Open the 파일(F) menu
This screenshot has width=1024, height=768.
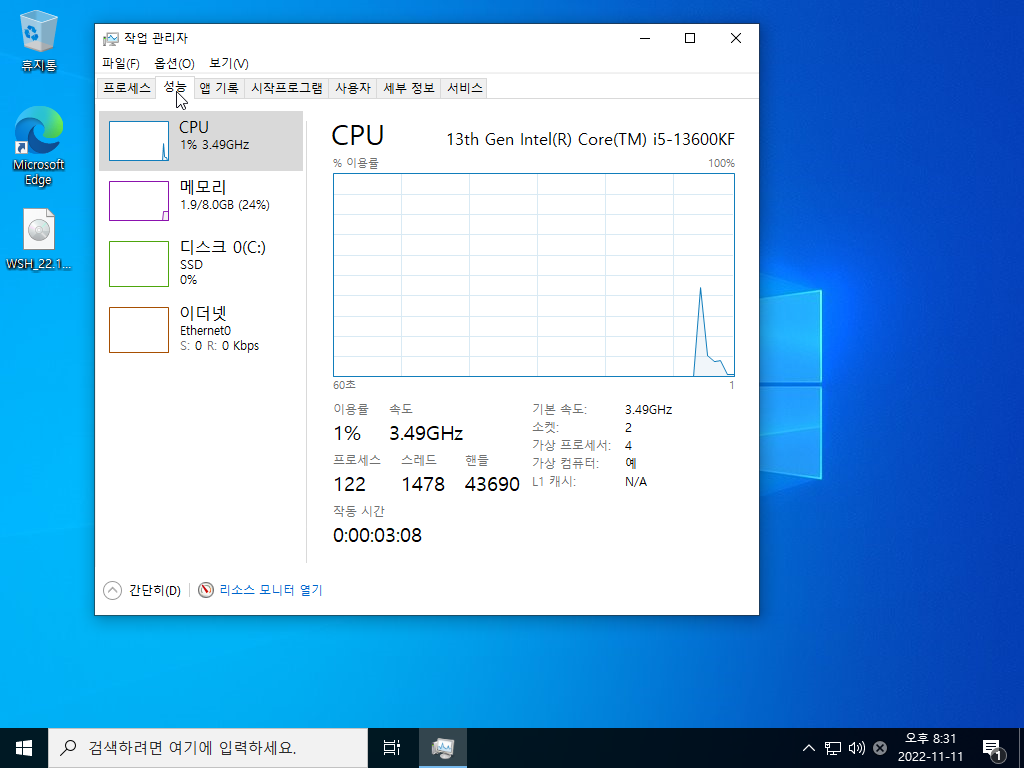[x=121, y=63]
